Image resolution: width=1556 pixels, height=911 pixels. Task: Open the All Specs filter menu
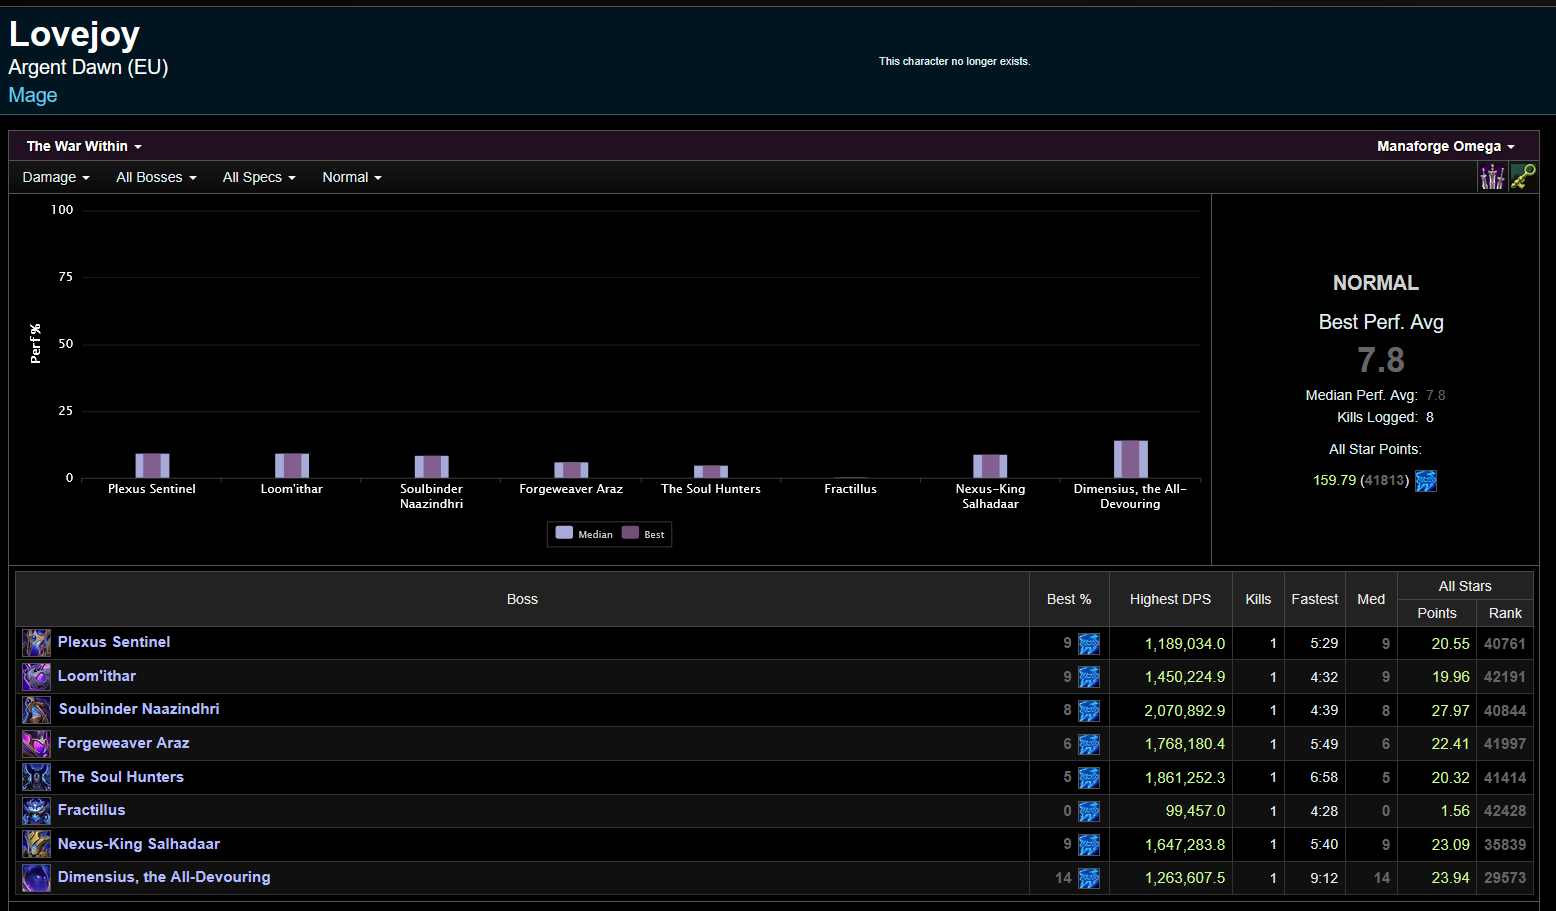[259, 177]
